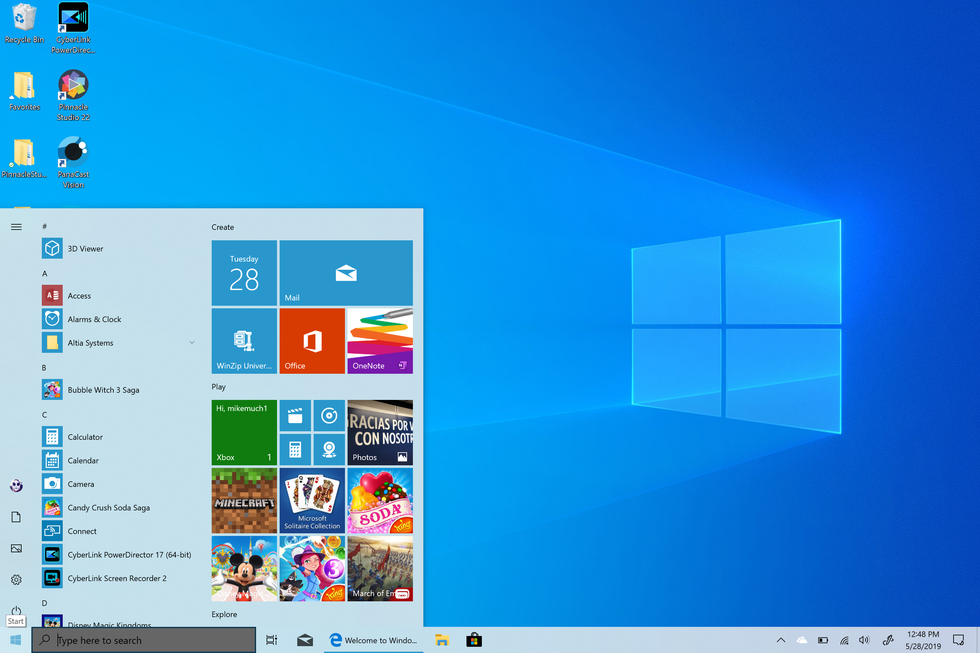Open Settings from the Start menu sidebar
980x653 pixels.
[x=15, y=580]
